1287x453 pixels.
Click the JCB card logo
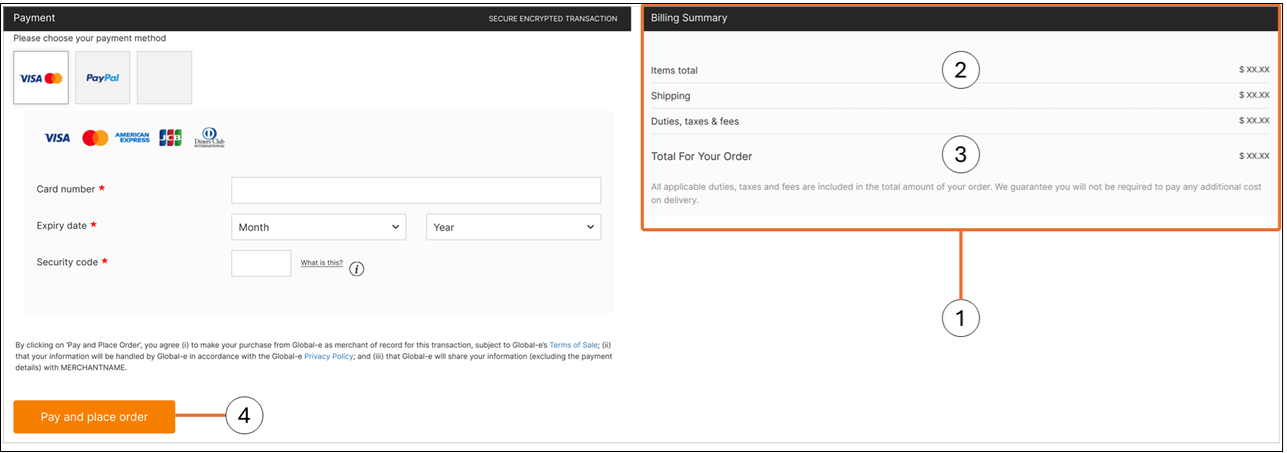pyautogui.click(x=170, y=138)
